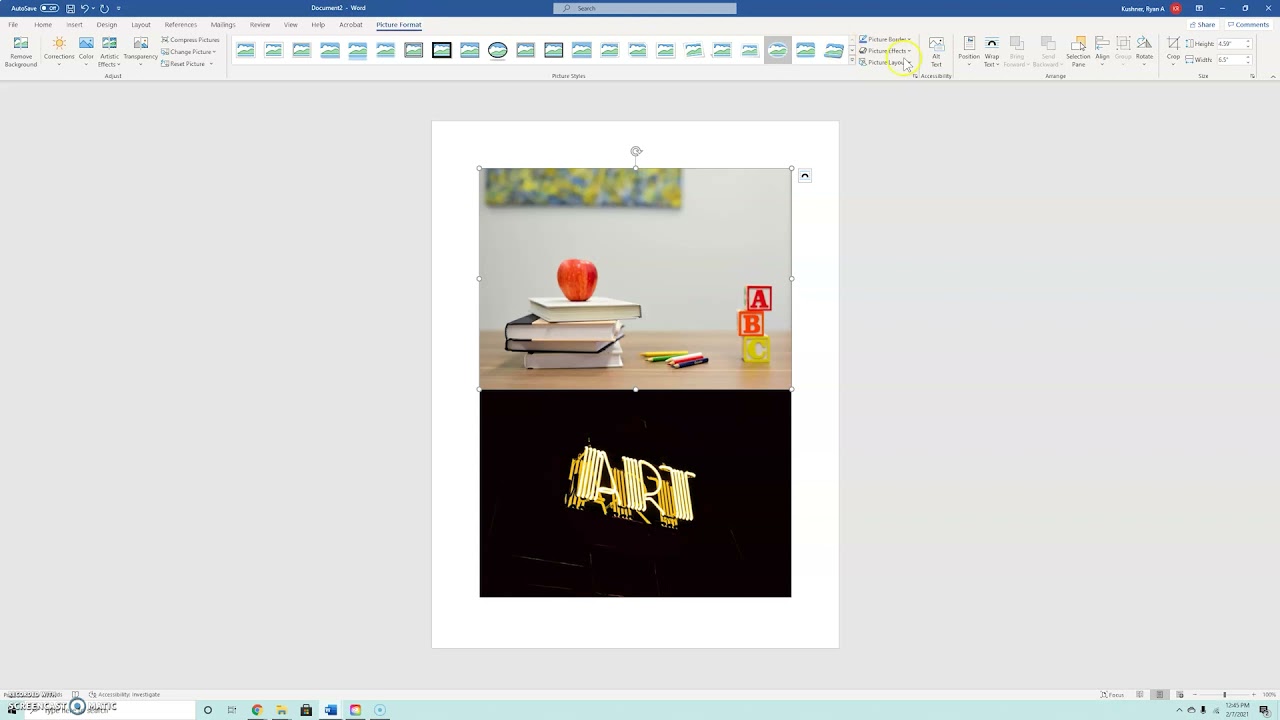Open the Acrobat tab
Viewport: 1280px width, 720px height.
(x=351, y=24)
